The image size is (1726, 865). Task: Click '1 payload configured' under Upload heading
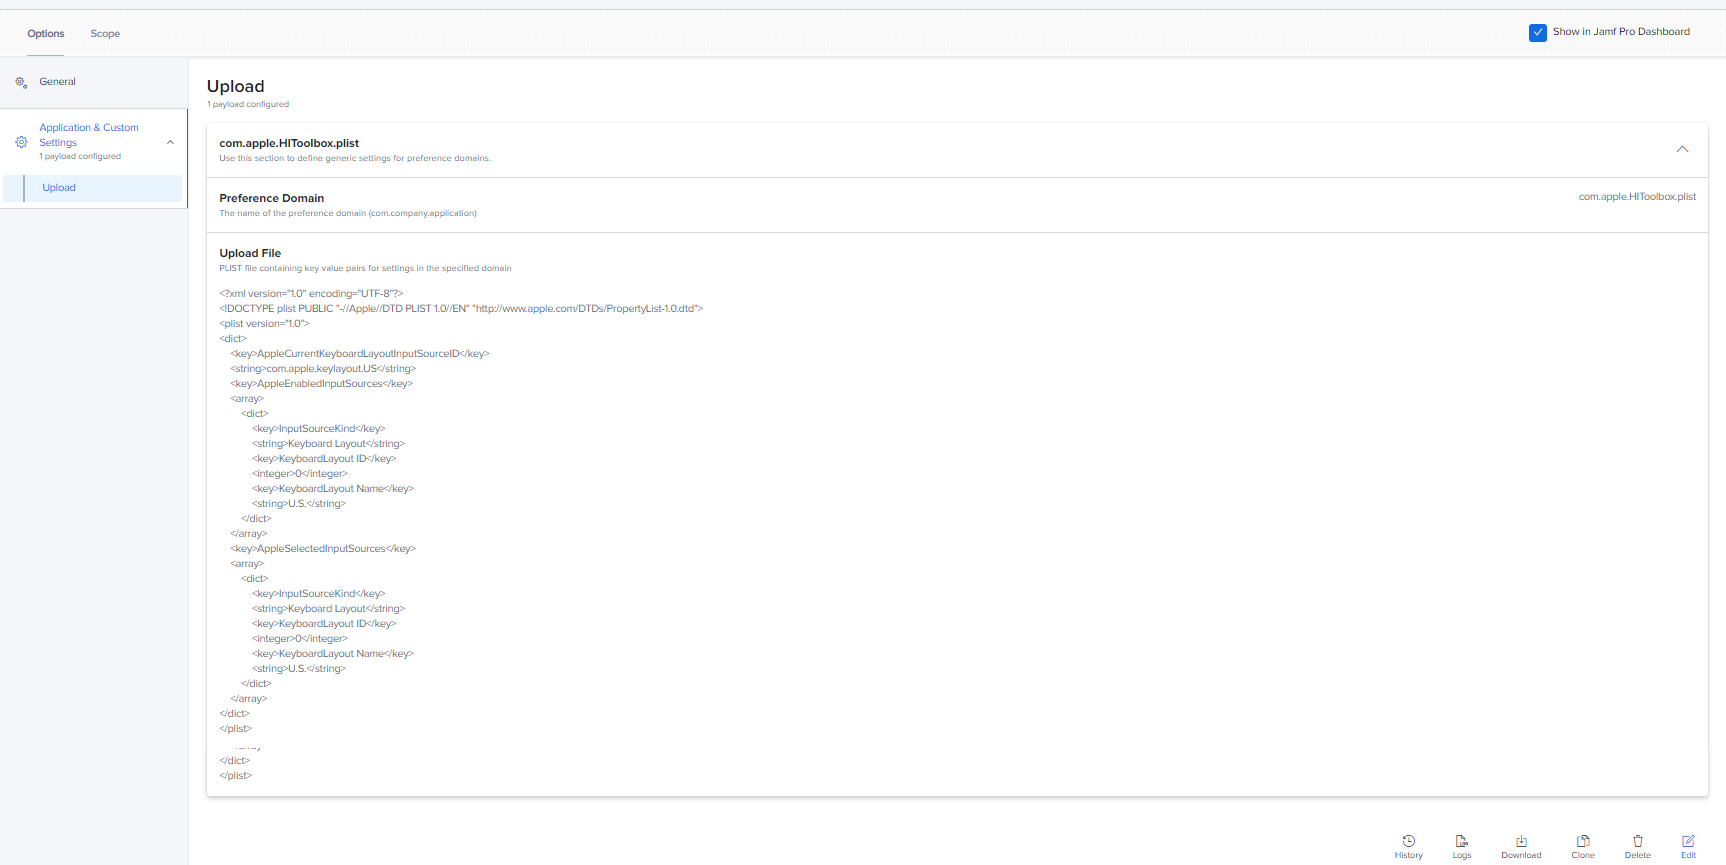(x=248, y=104)
